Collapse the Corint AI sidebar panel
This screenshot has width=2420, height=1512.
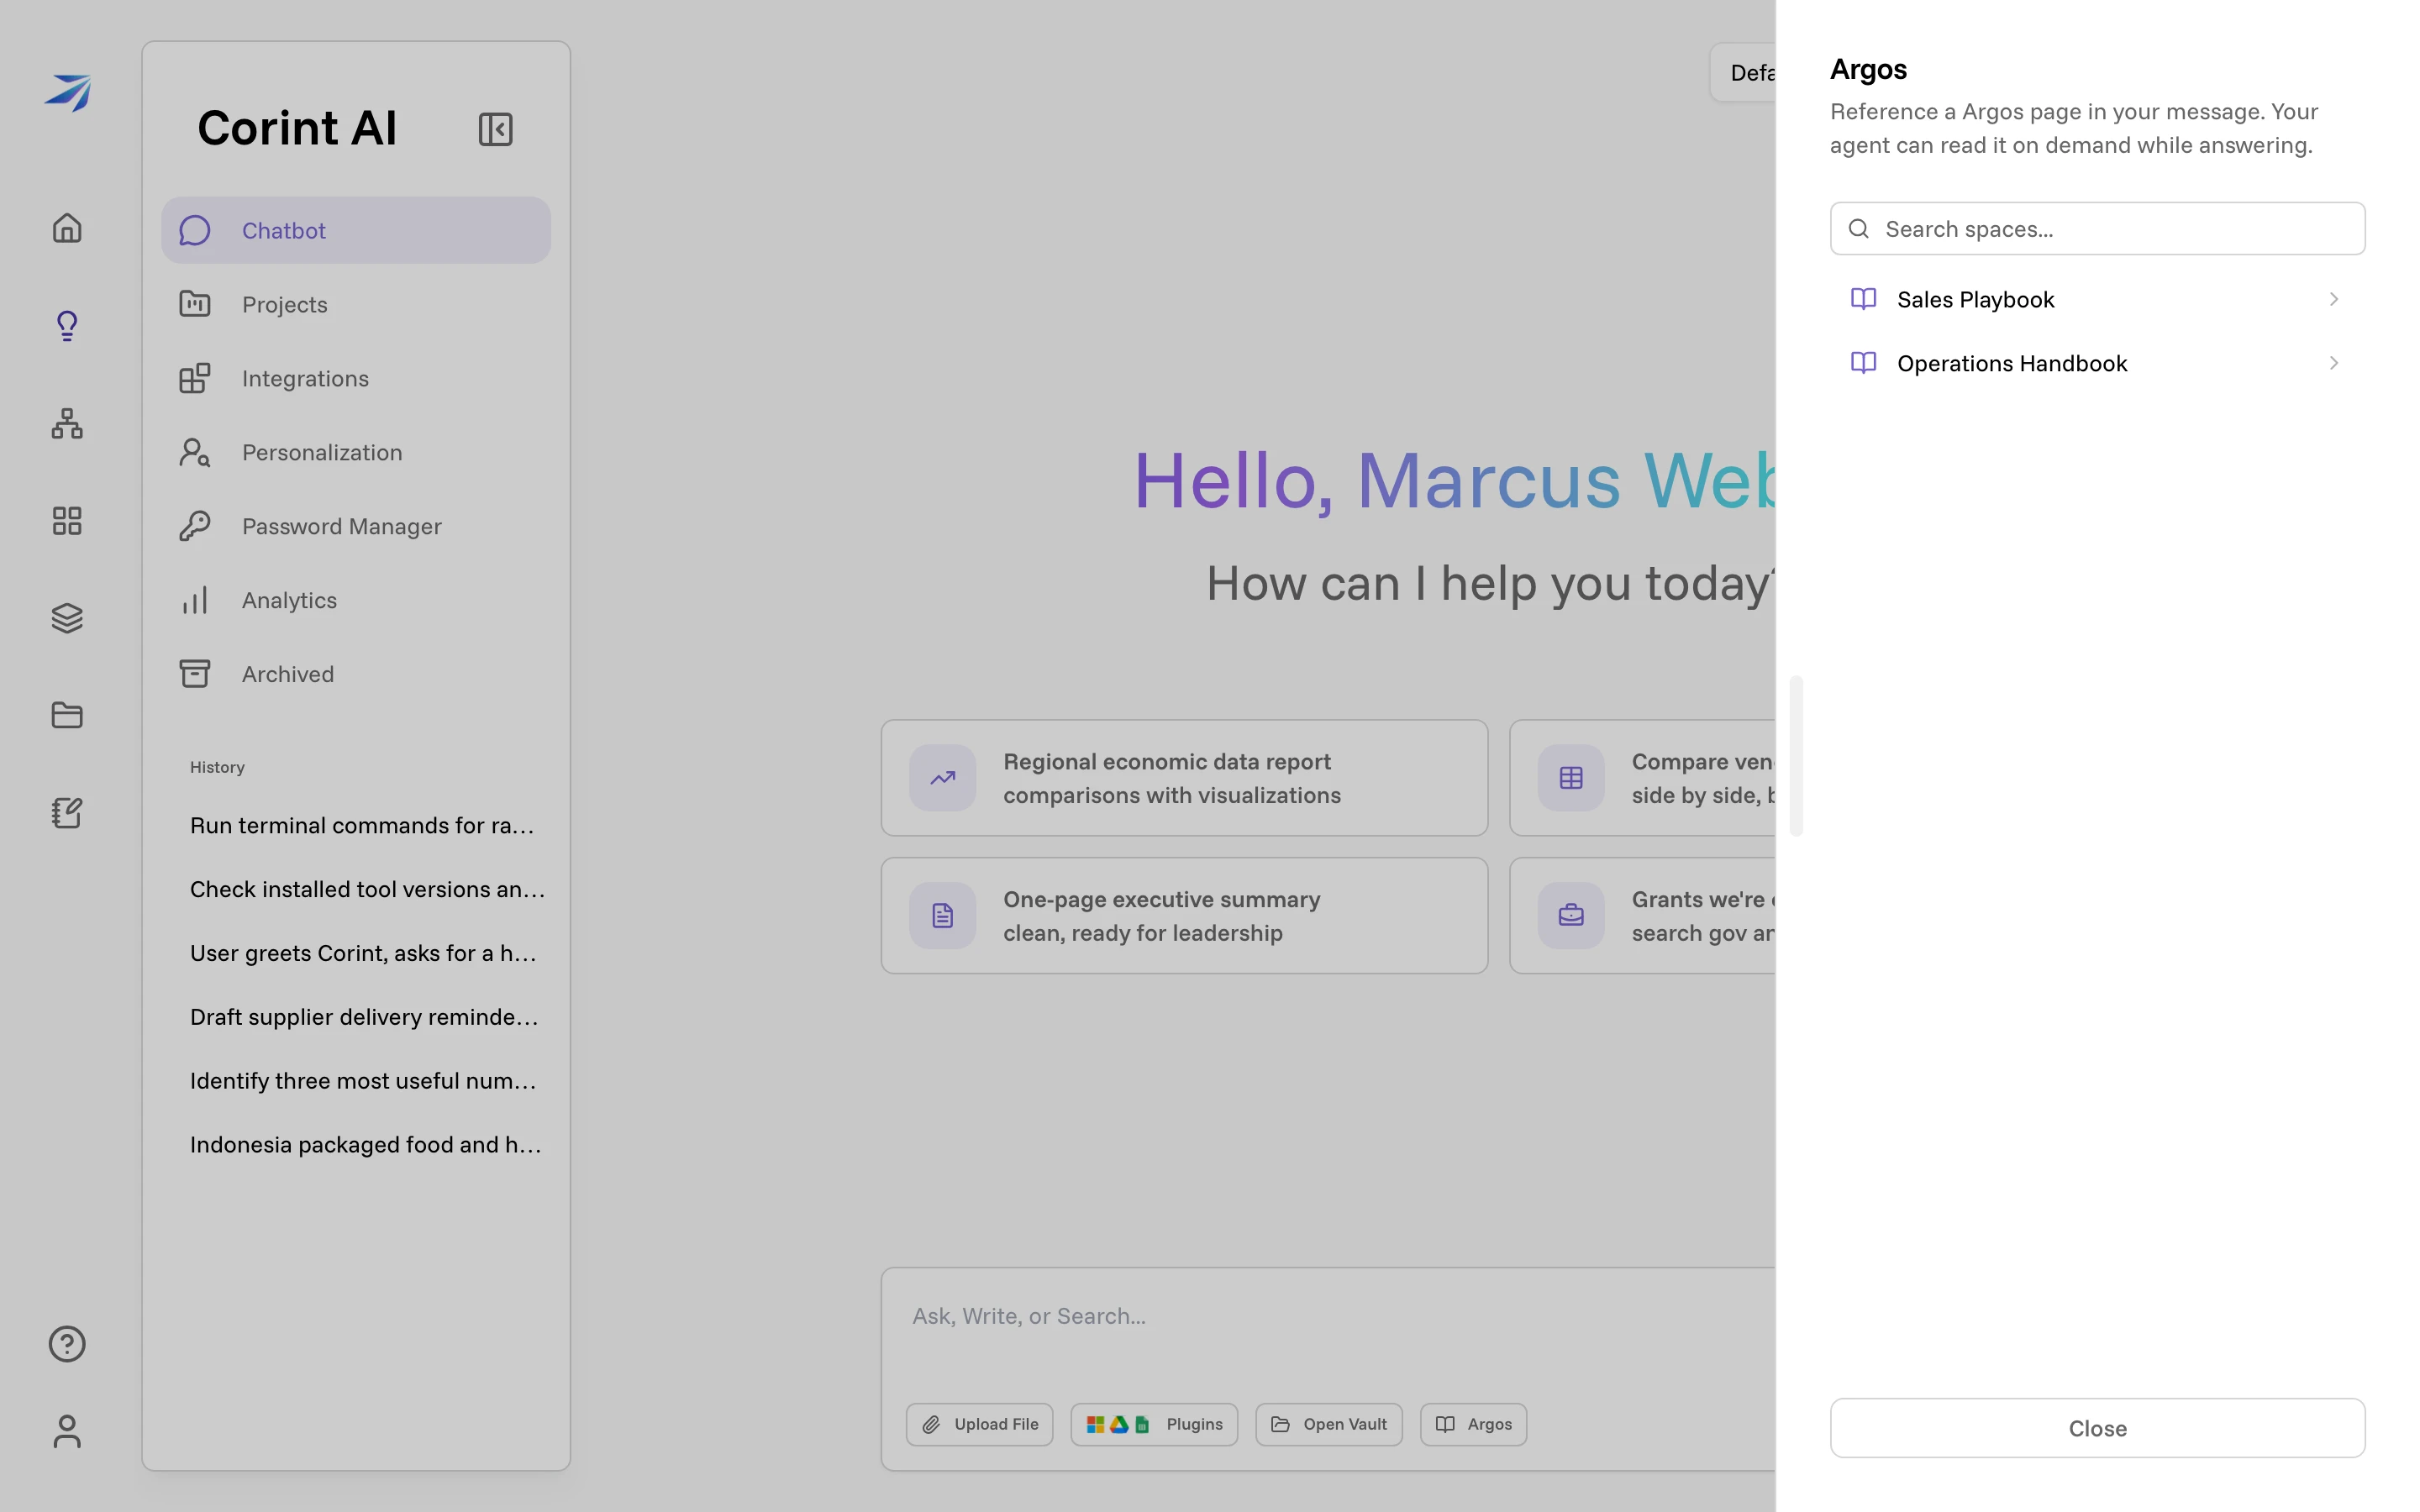pyautogui.click(x=496, y=129)
